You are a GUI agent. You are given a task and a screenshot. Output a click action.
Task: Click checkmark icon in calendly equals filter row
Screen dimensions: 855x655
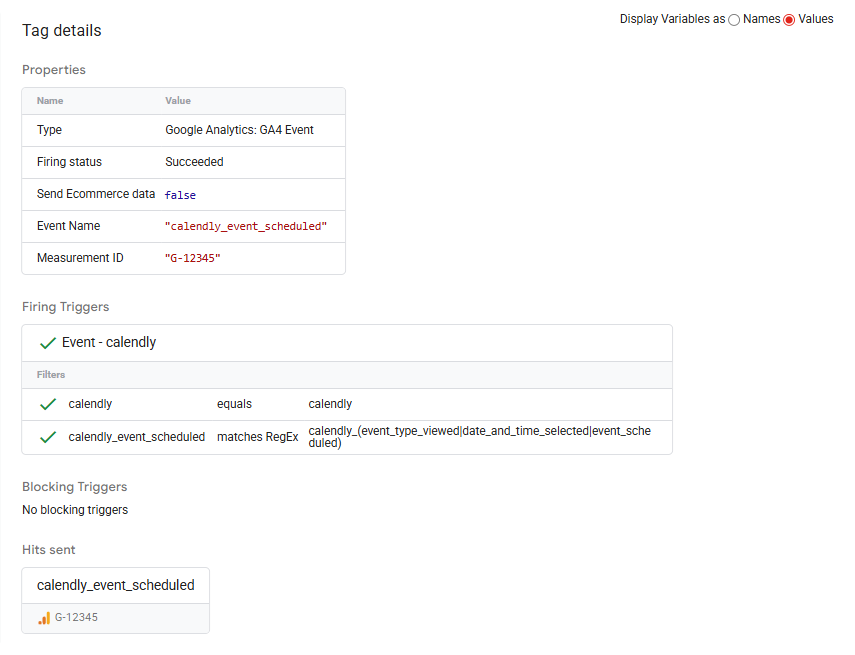47,405
